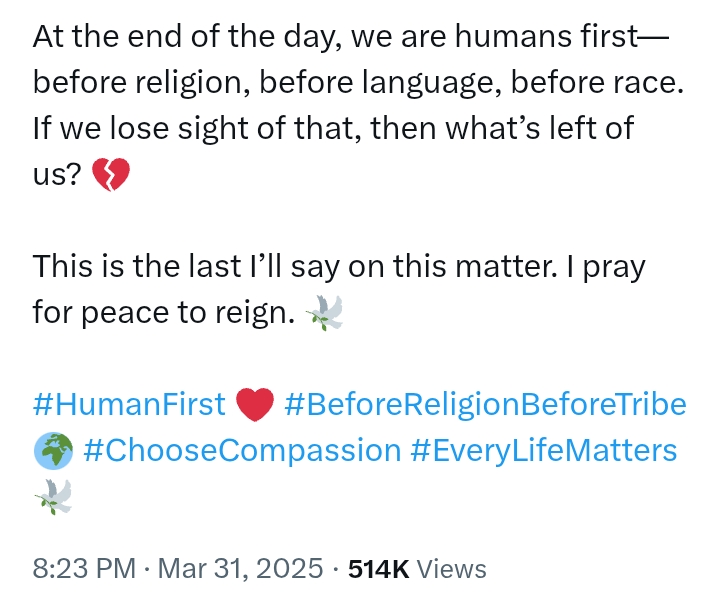This screenshot has width=720, height=604.
Task: Click the 'Views' label text
Action: 451,569
